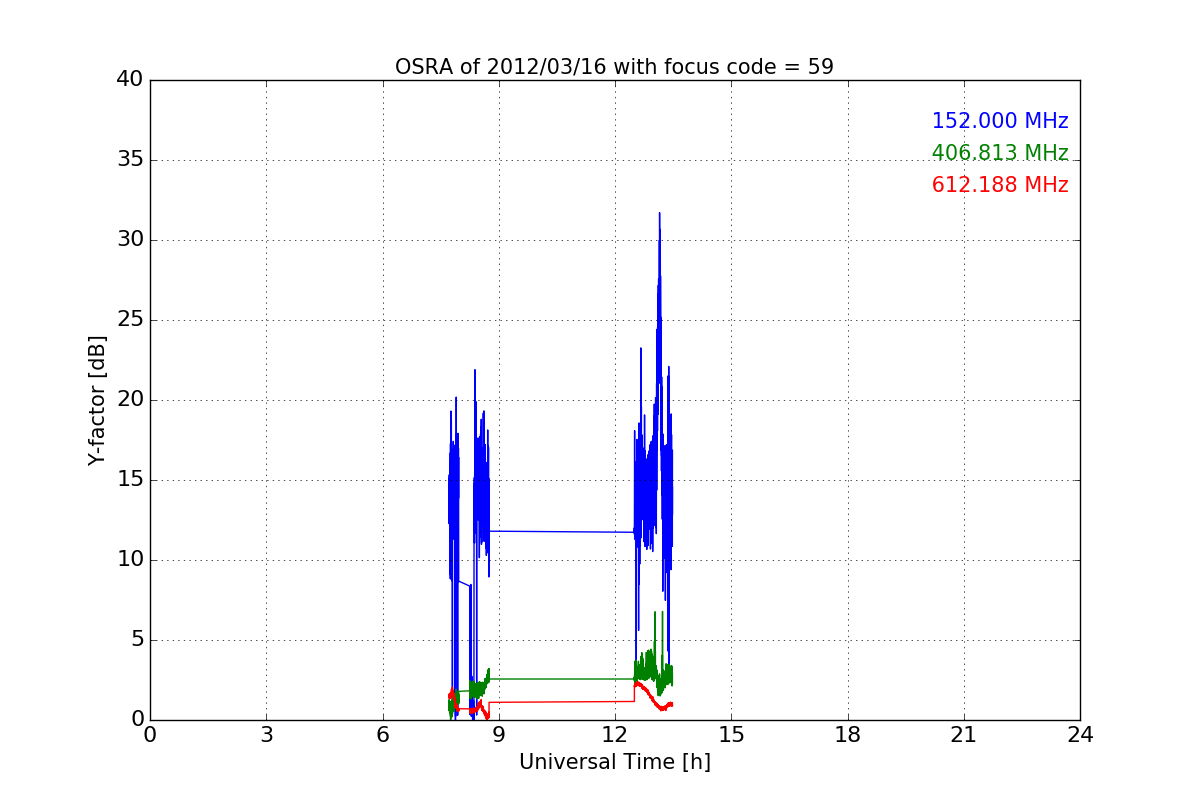
Task: Click y-axis tick label 40
Action: [x=130, y=80]
